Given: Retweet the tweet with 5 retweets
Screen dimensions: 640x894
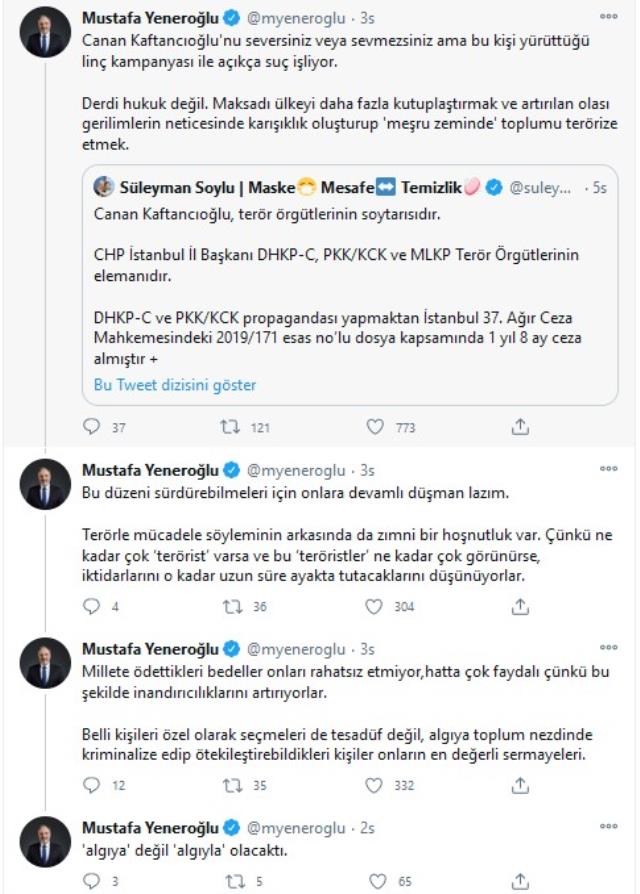Looking at the screenshot, I should coord(231,881).
